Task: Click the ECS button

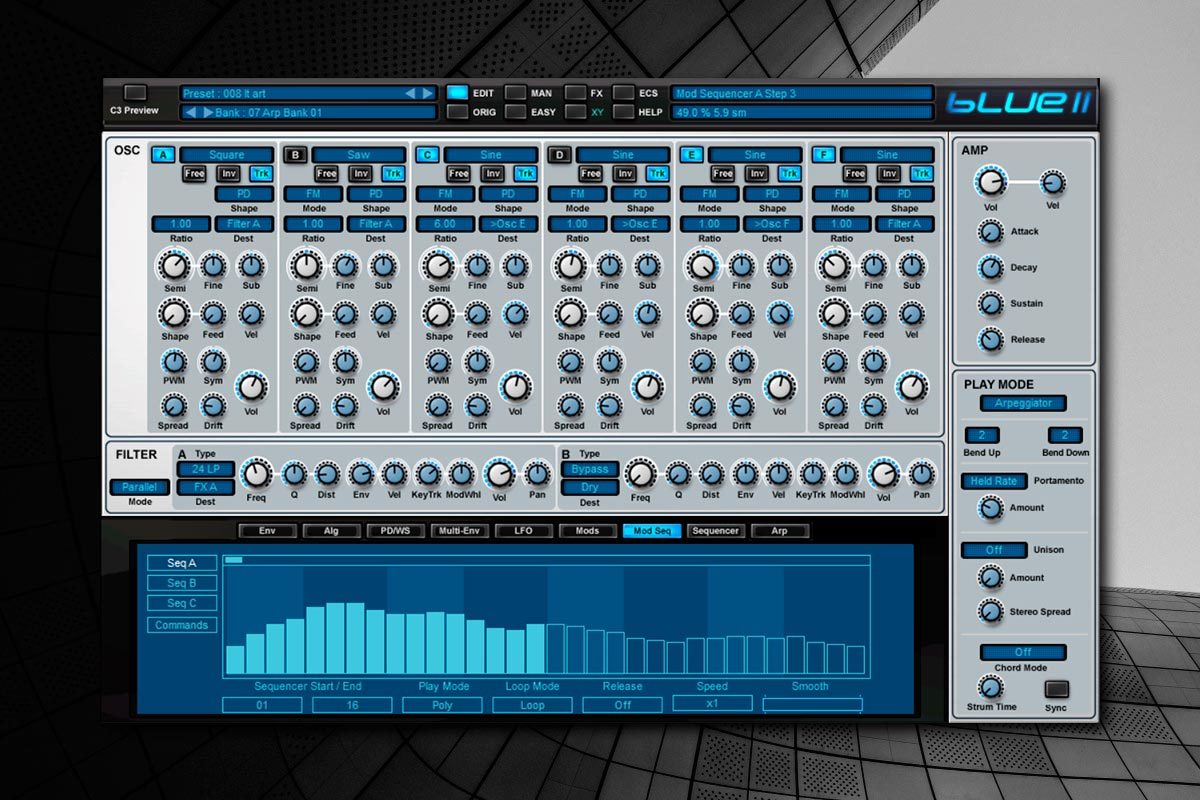Action: click(x=623, y=93)
